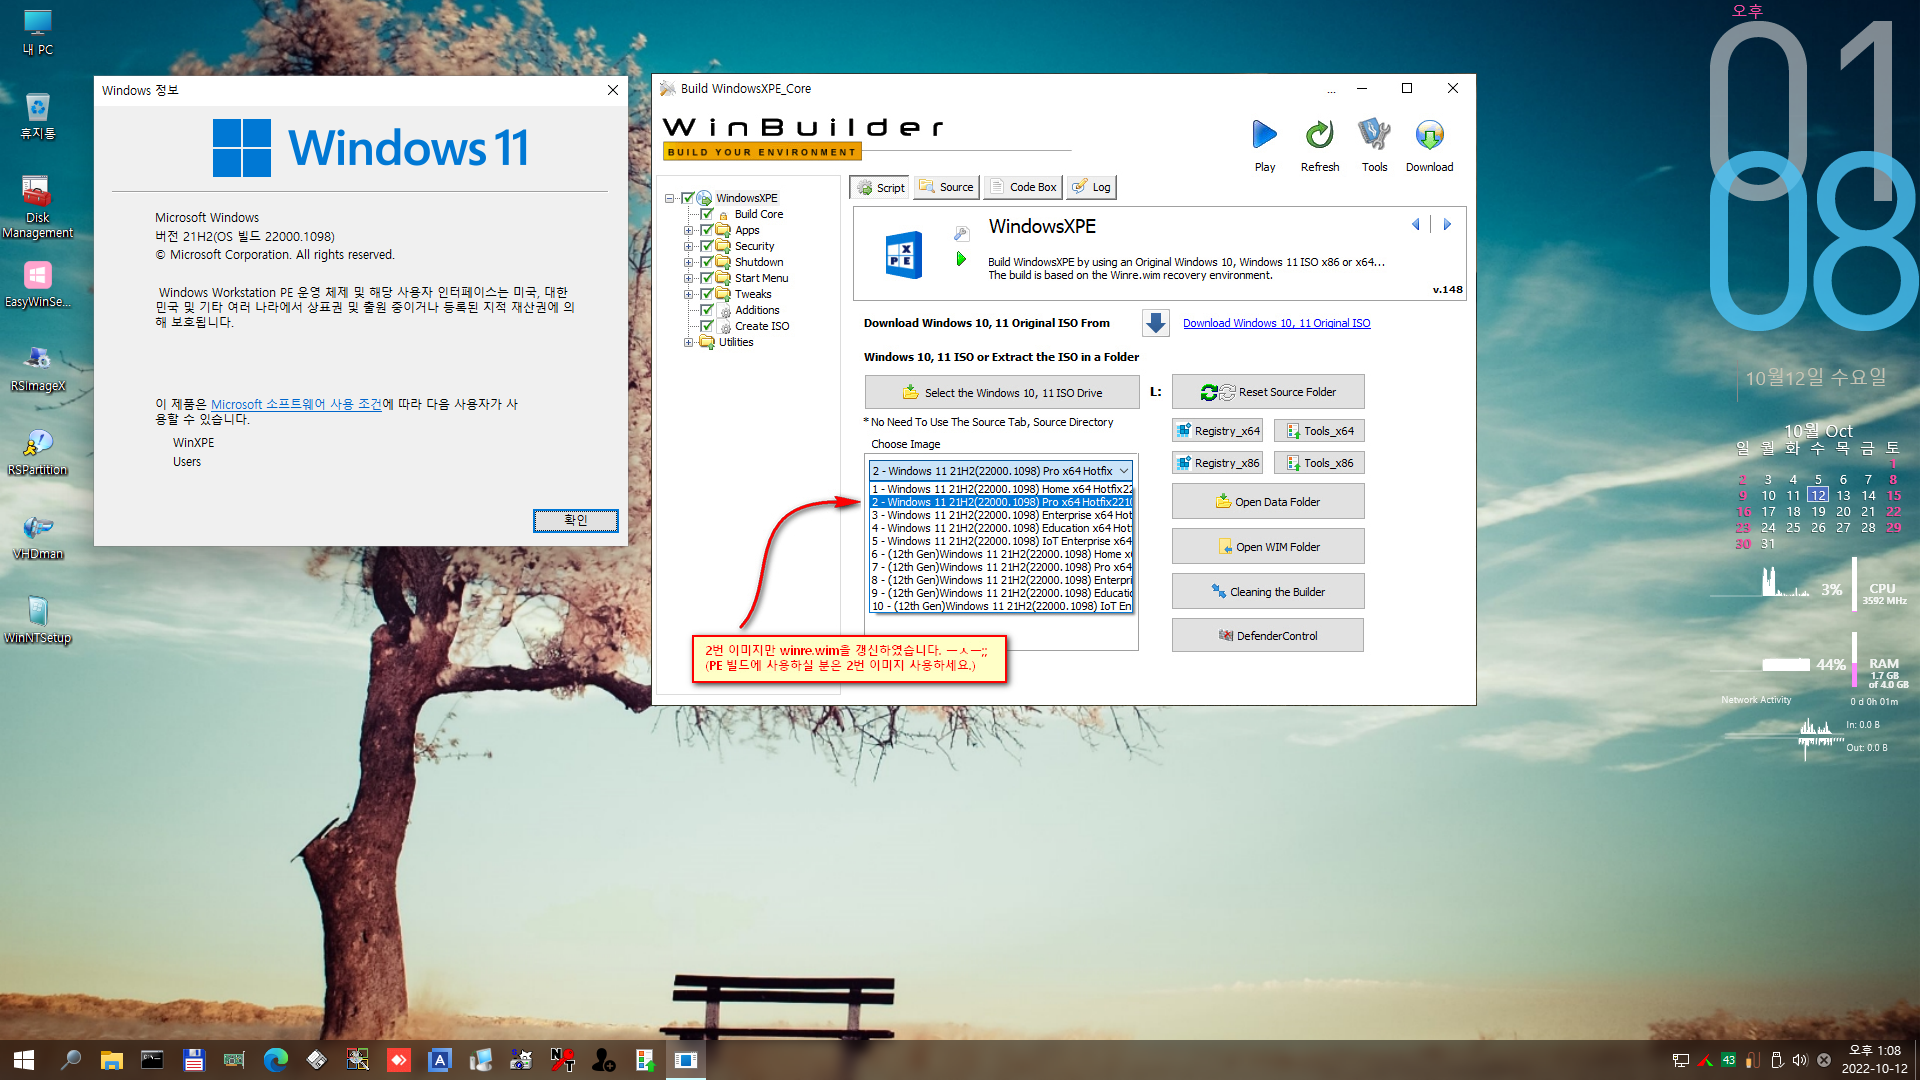
Task: Open the command prompt taskbar icon
Action: pos(152,1060)
